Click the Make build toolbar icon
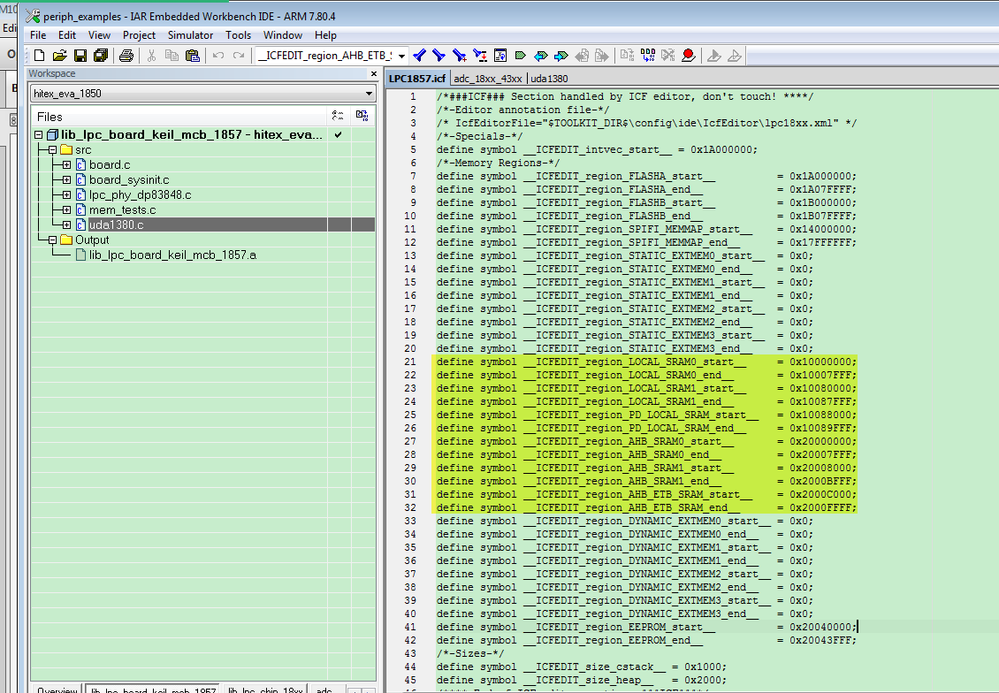The width and height of the screenshot is (999, 693). point(648,56)
